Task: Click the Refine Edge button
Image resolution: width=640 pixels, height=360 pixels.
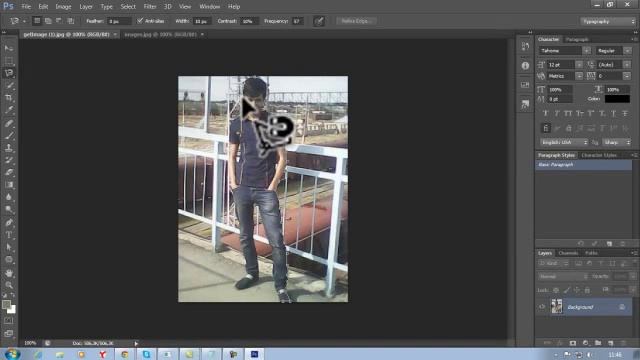Action: (355, 21)
